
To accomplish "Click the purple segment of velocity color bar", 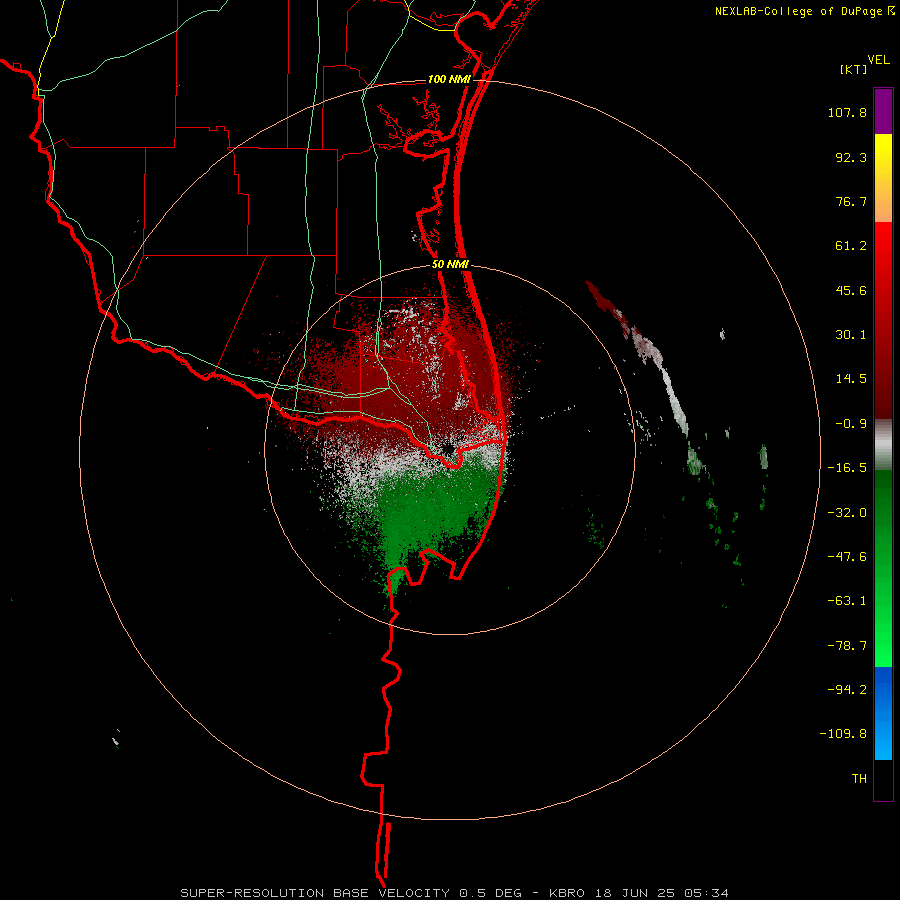I will (883, 111).
